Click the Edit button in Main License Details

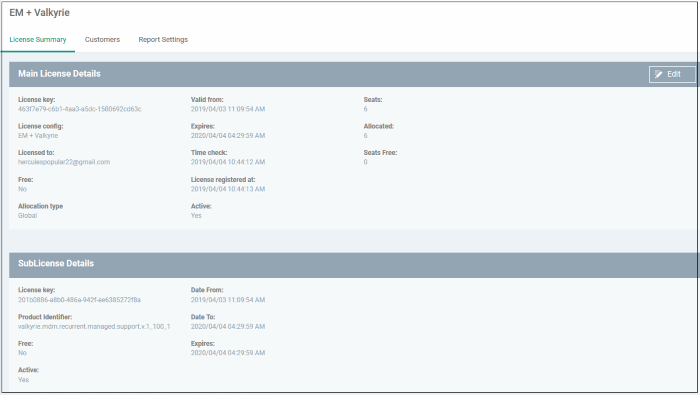coord(672,74)
